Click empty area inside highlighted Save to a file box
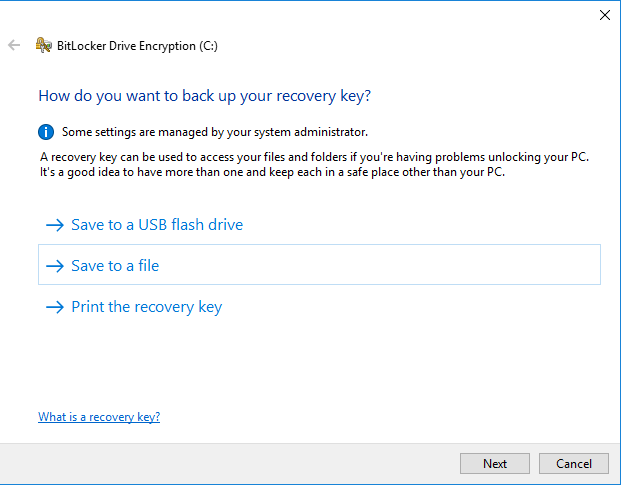This screenshot has width=621, height=485. [x=376, y=264]
